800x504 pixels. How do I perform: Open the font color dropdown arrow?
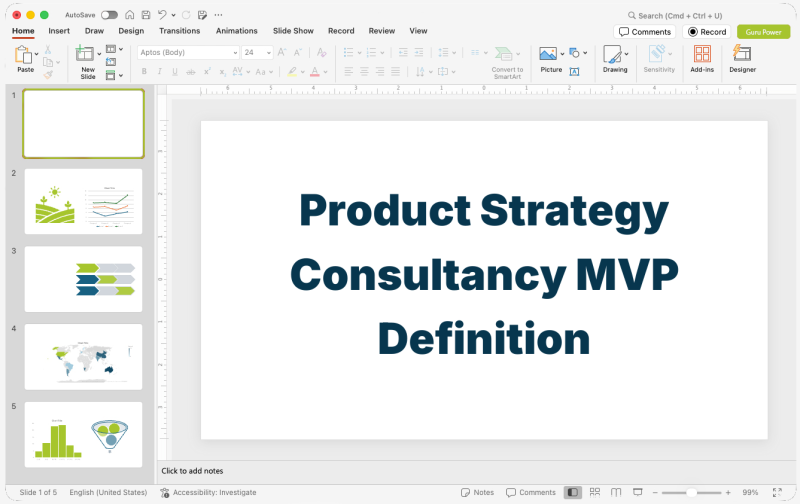326,72
